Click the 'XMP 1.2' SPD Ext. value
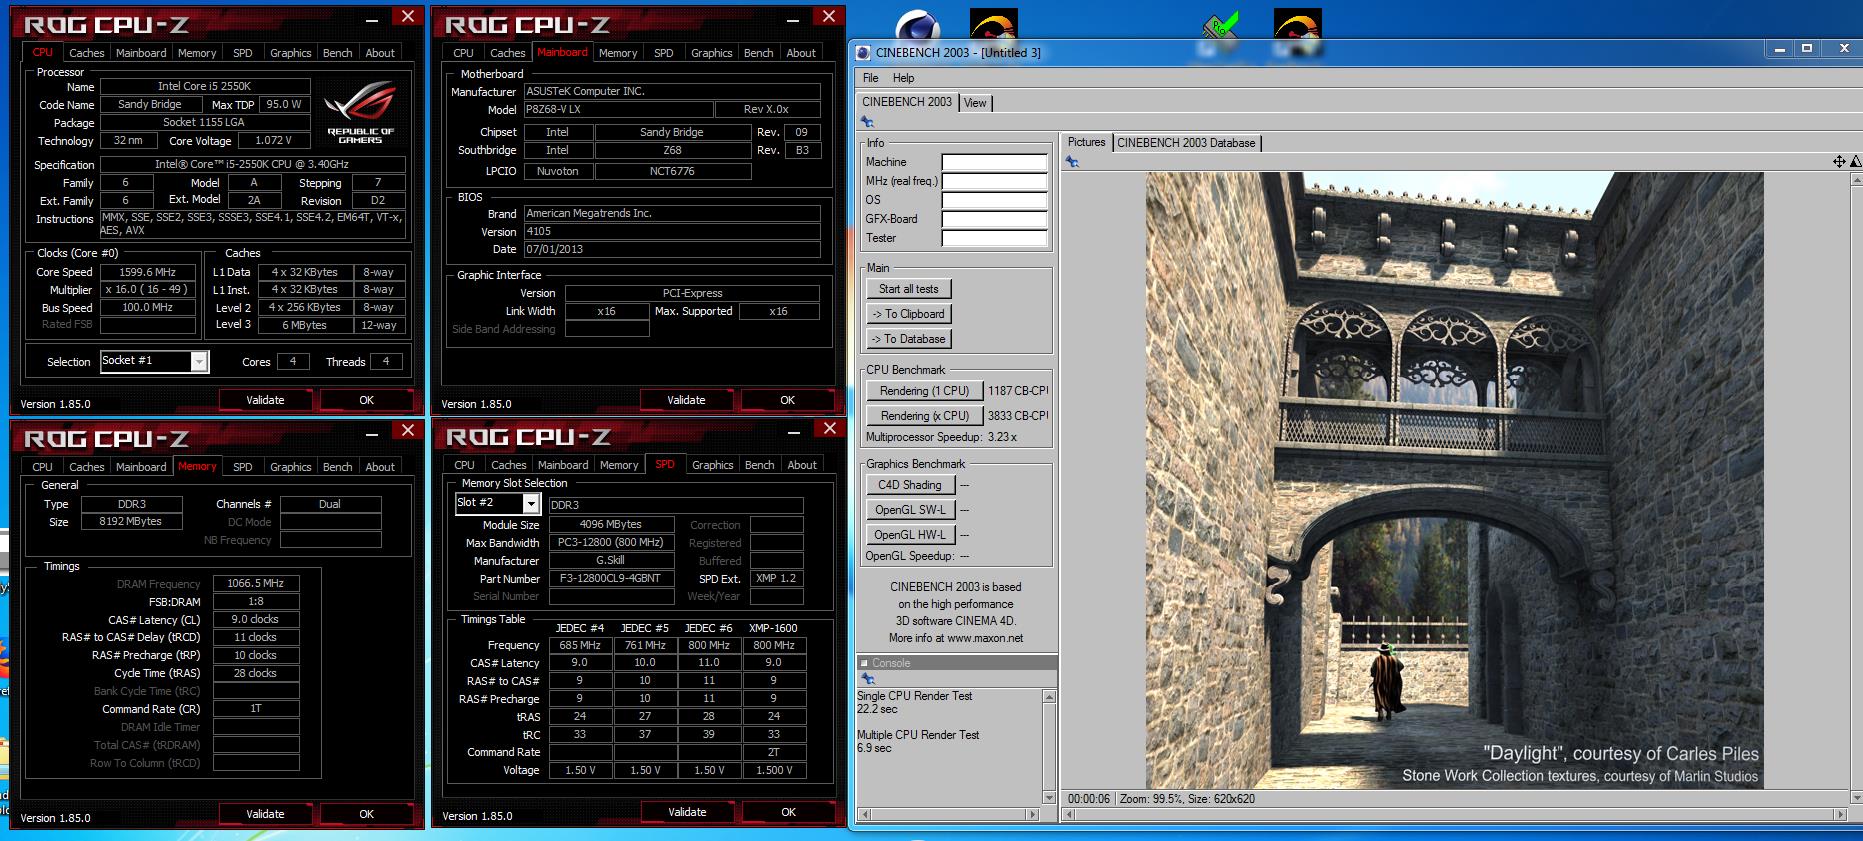The image size is (1863, 841). [x=777, y=579]
